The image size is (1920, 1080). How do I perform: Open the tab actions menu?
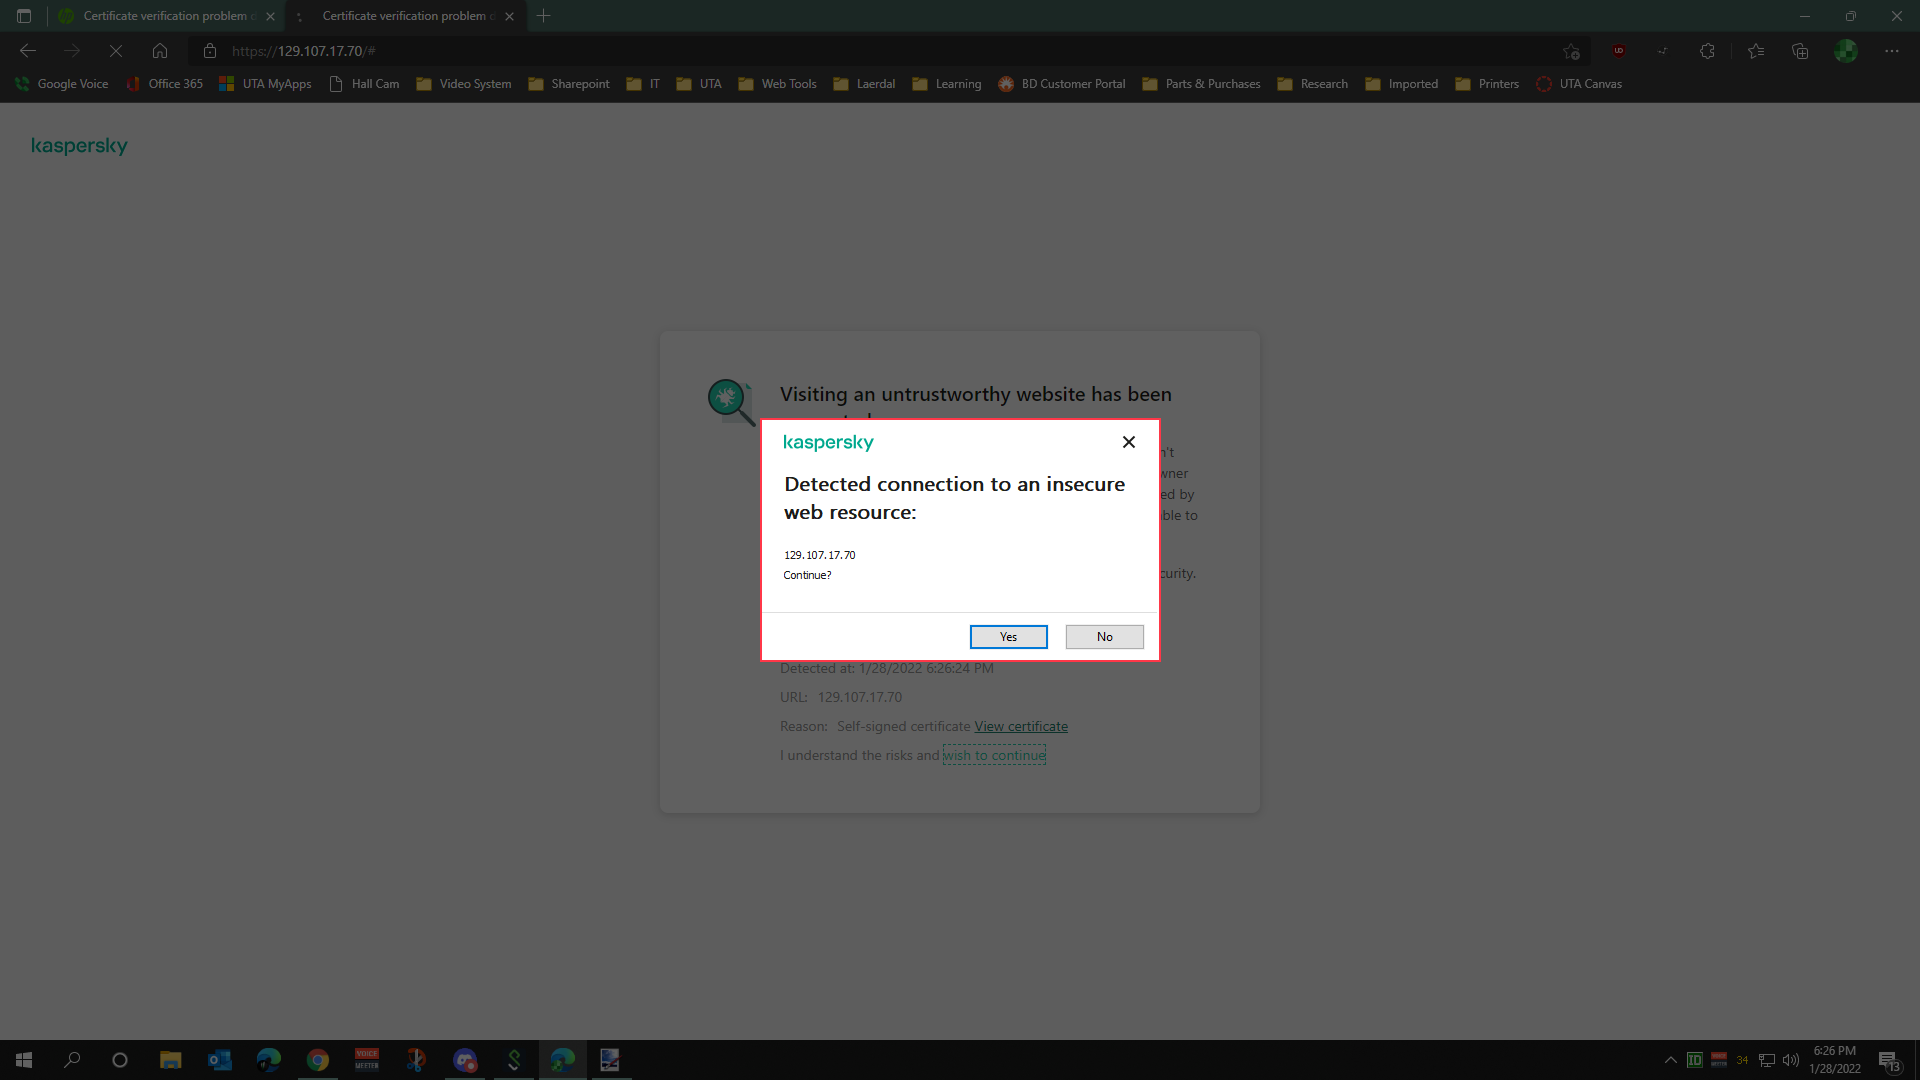point(24,16)
